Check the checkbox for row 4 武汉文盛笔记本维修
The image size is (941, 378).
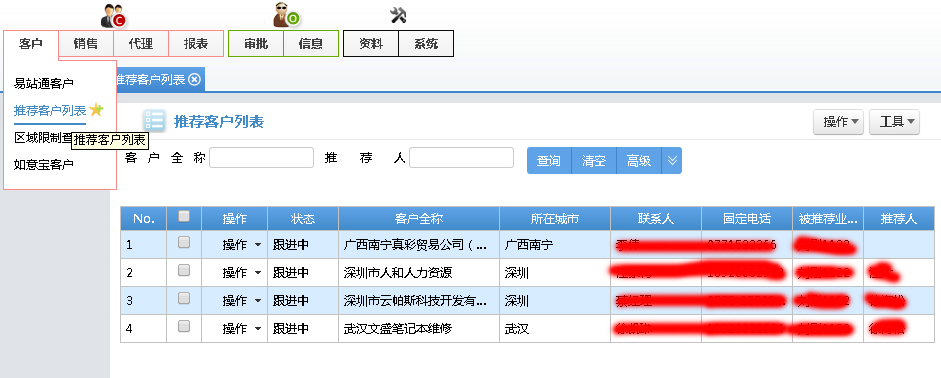coord(184,326)
